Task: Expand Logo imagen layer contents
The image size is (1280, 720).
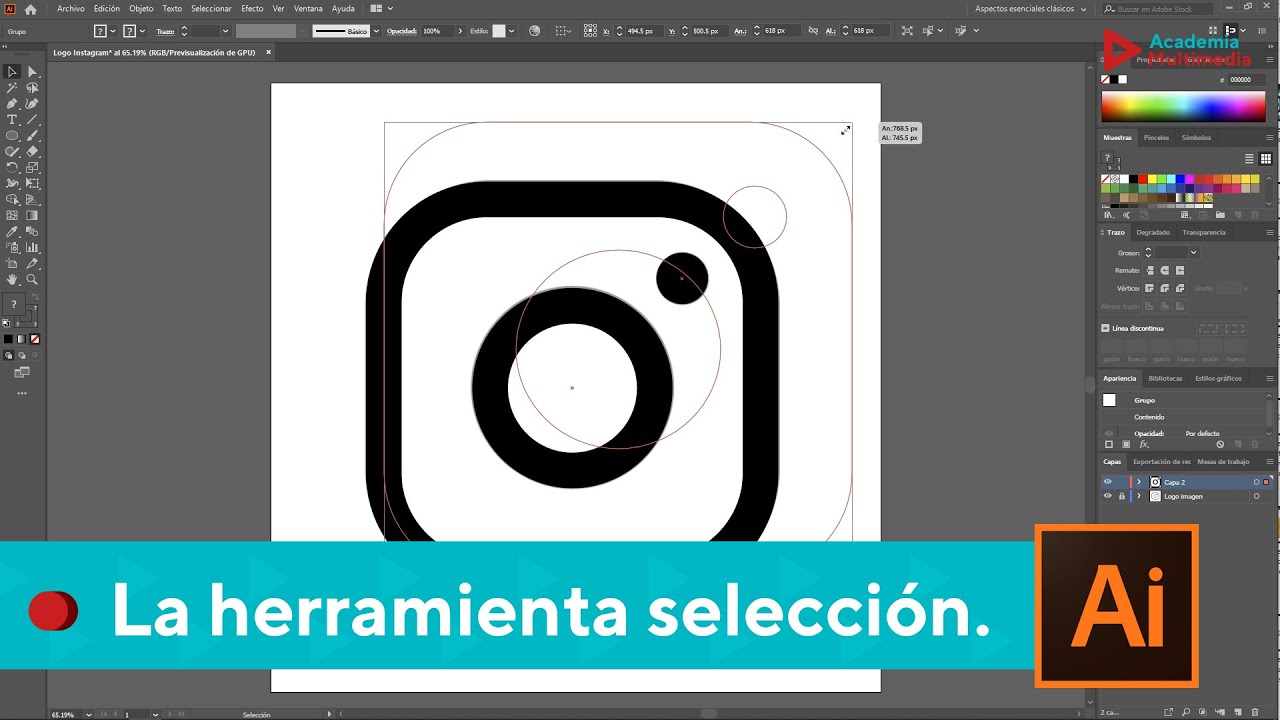Action: 1138,496
